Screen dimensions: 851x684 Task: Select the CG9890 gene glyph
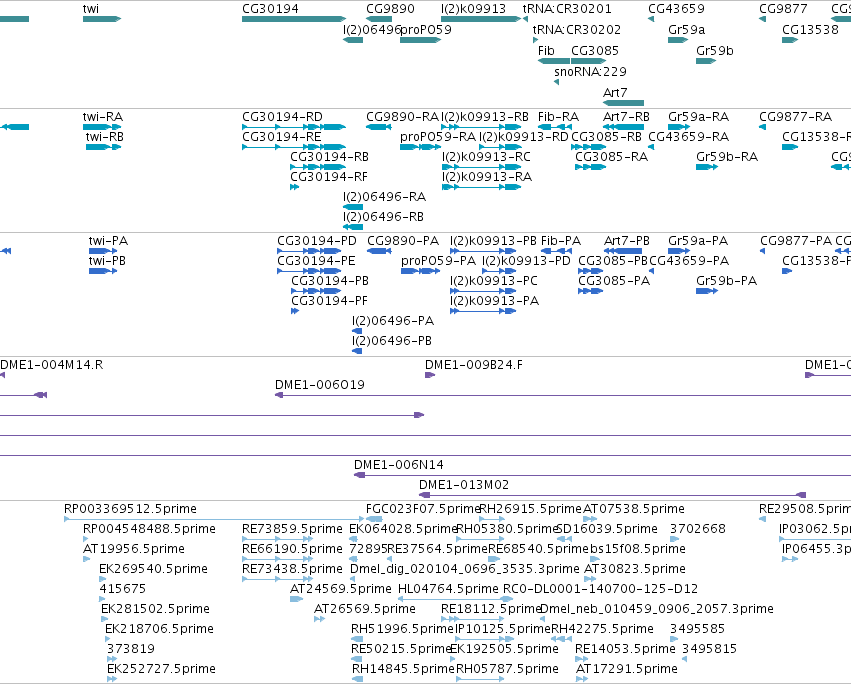378,19
